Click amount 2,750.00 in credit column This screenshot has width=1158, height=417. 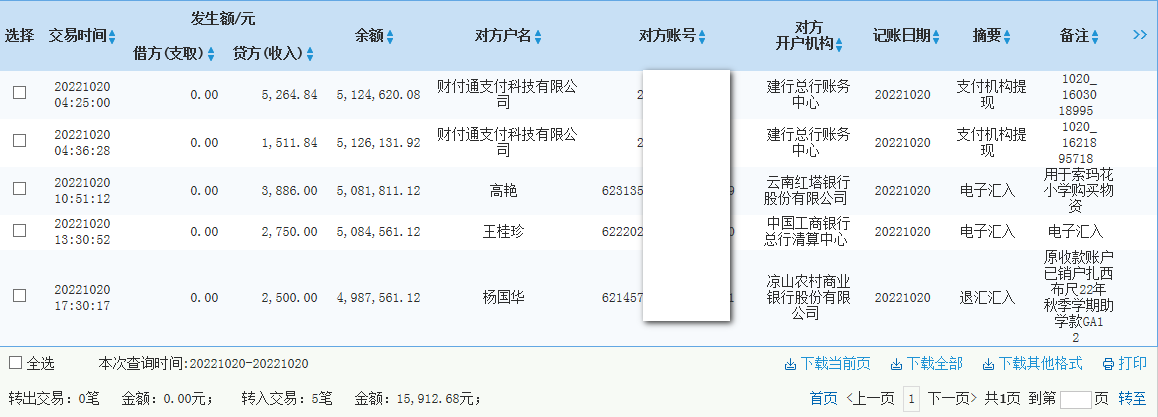(290, 232)
